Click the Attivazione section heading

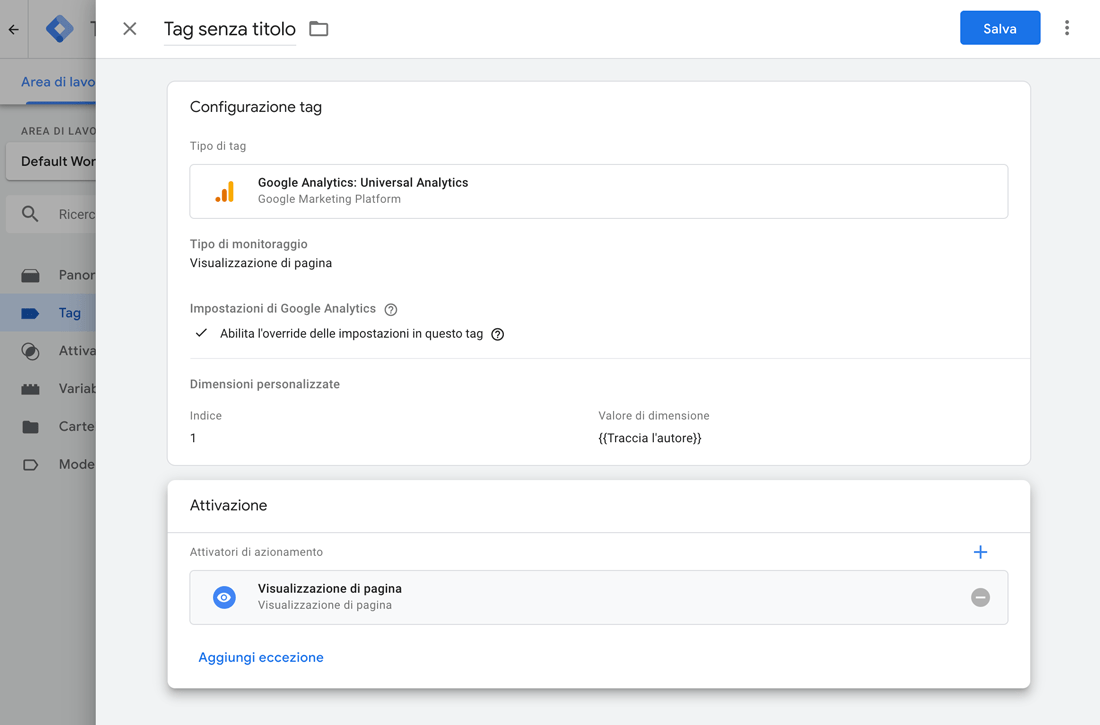point(229,505)
